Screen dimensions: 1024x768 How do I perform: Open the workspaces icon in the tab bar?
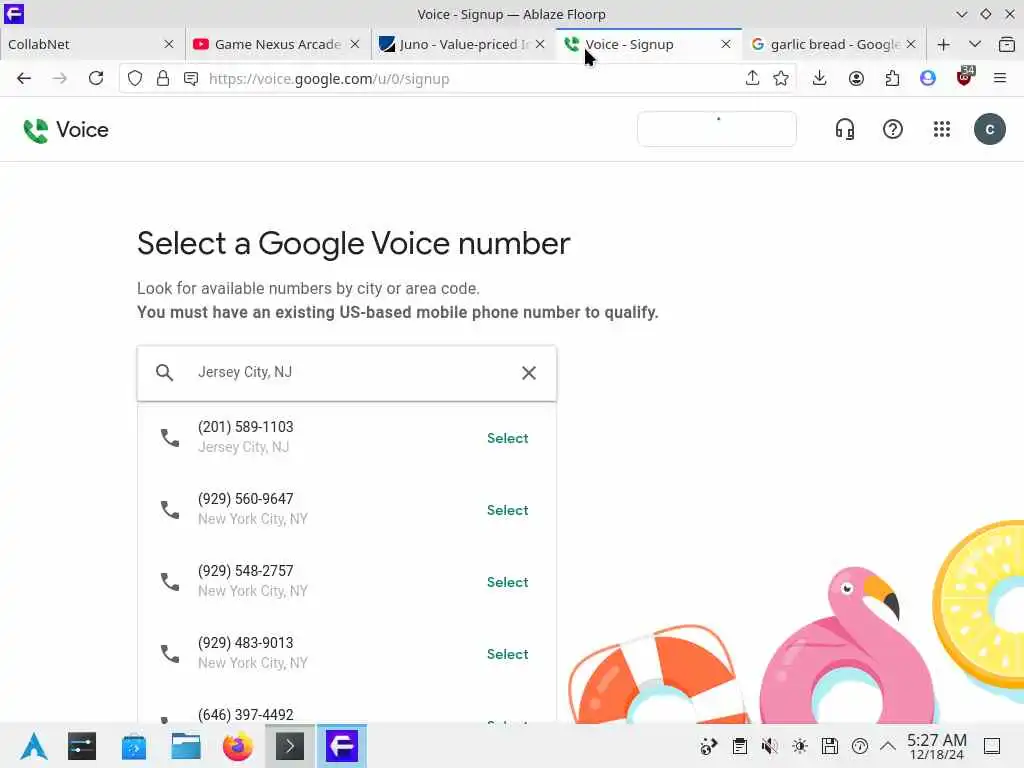1007,44
